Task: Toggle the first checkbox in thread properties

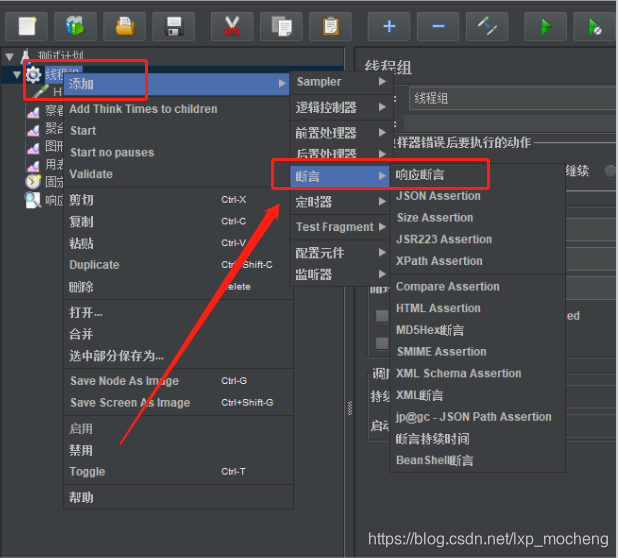Action: pyautogui.click(x=382, y=316)
